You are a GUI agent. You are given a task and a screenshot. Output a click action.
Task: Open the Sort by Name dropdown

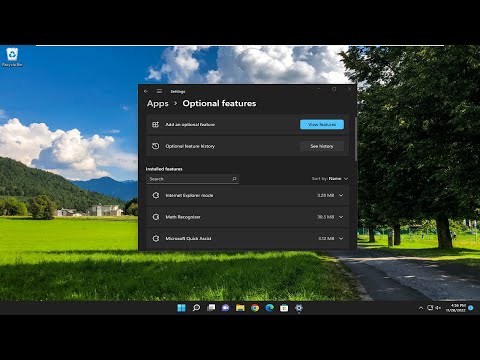tap(330, 179)
